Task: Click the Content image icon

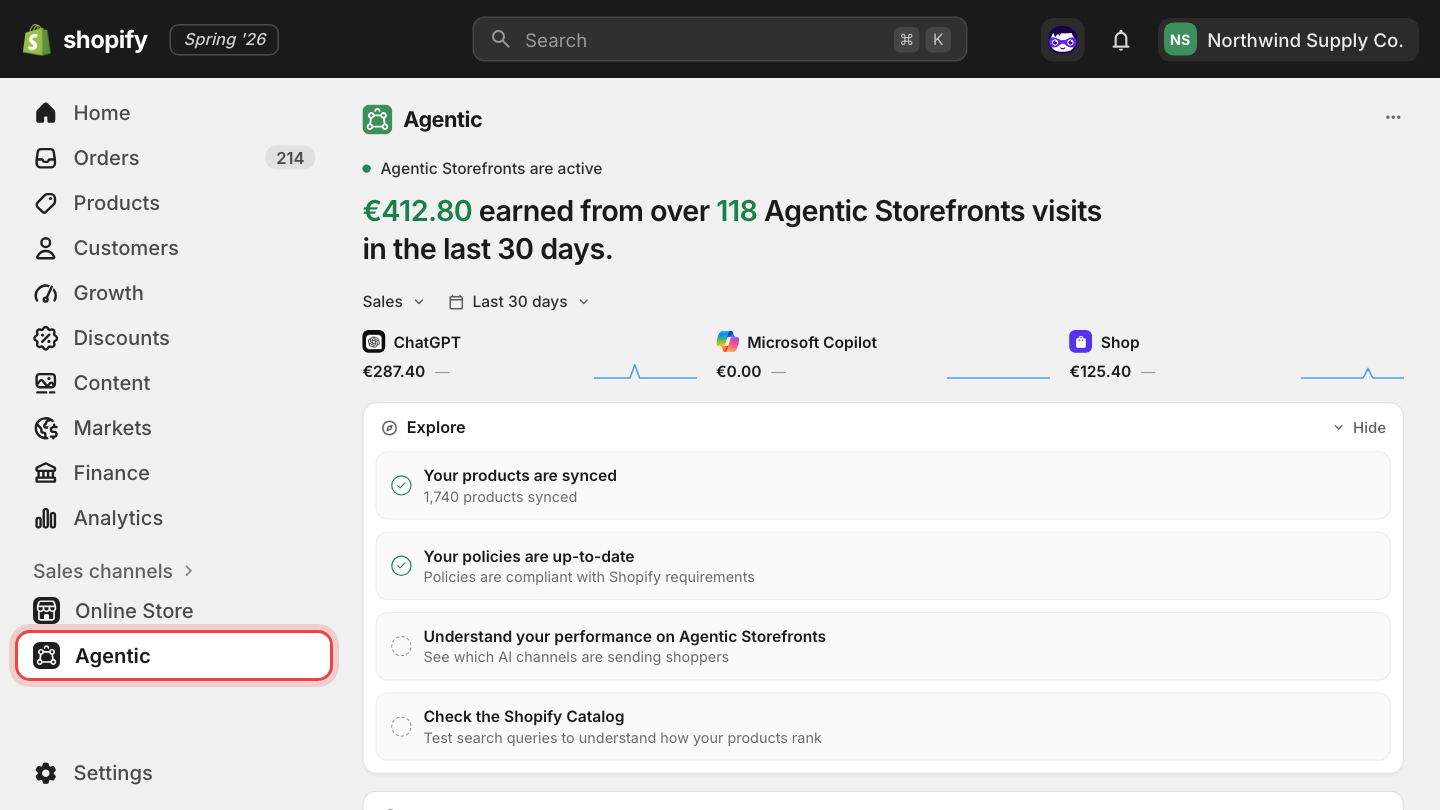Action: pyautogui.click(x=46, y=383)
